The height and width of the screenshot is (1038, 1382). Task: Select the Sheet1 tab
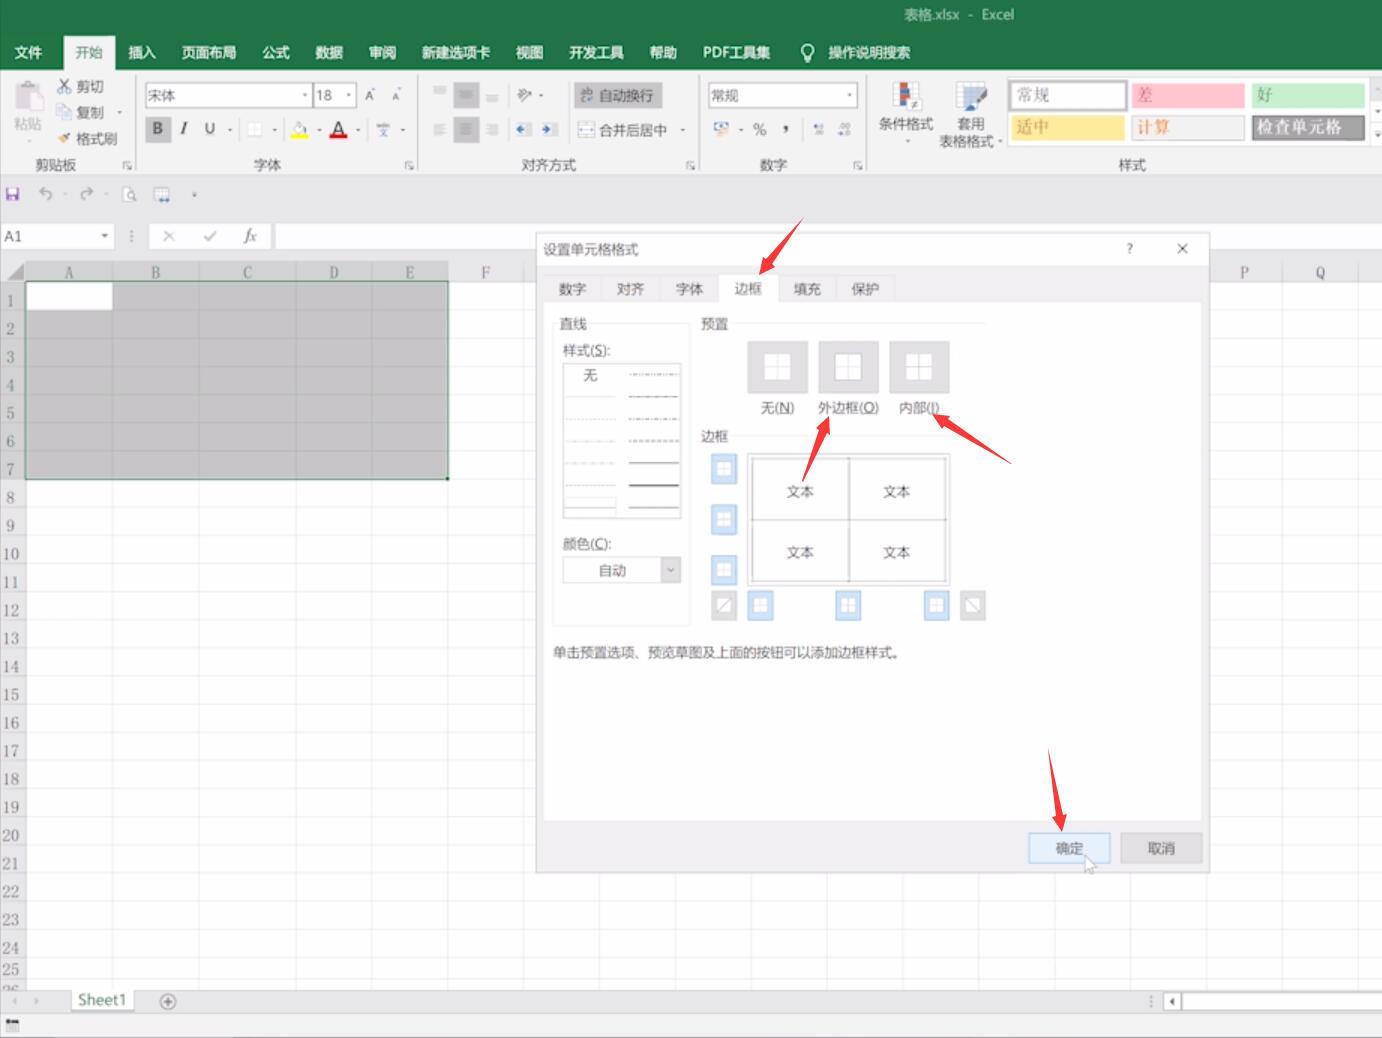click(x=102, y=1000)
